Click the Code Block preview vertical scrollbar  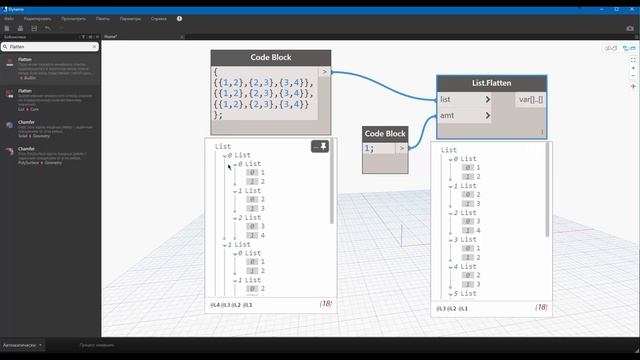tap(332, 182)
